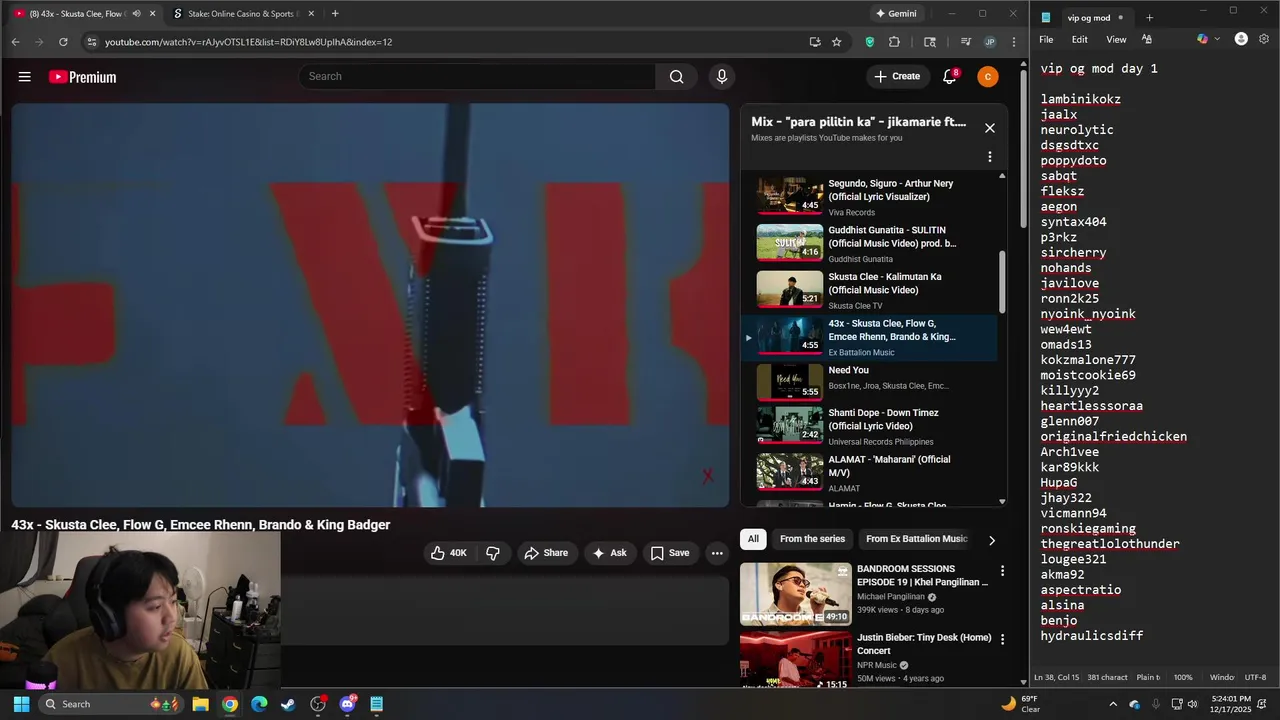Open Notepad Edit menu
Viewport: 1280px width, 720px height.
[x=1080, y=40]
